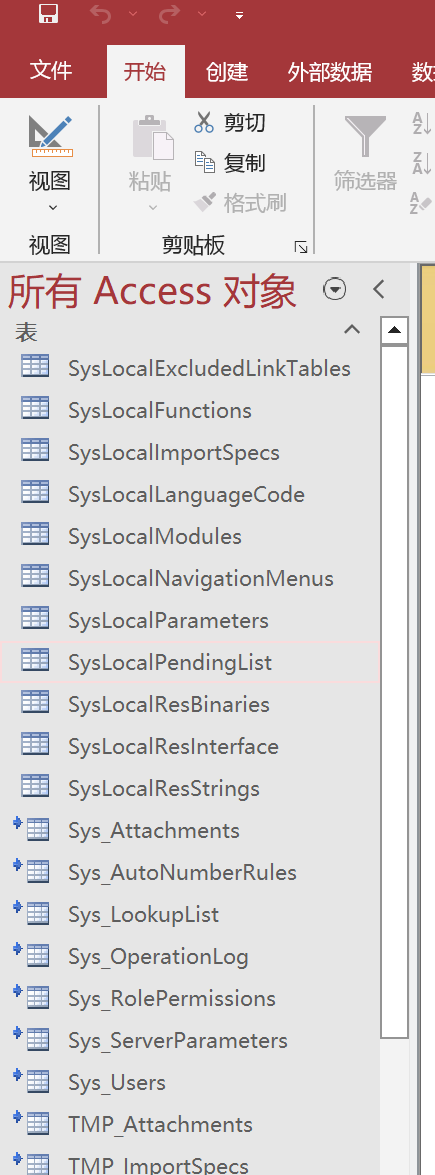Switch to the 创建 ribbon tab
Viewport: 435px width, 1175px height.
[226, 72]
